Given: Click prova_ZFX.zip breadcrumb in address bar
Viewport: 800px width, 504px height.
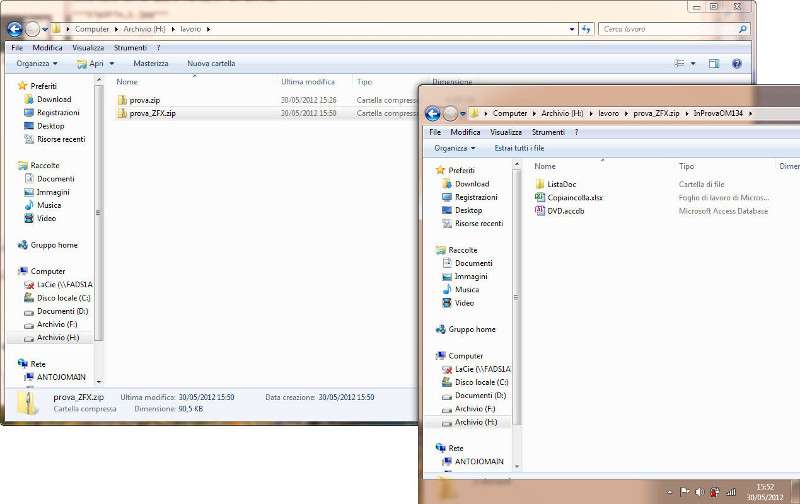Looking at the screenshot, I should point(656,113).
